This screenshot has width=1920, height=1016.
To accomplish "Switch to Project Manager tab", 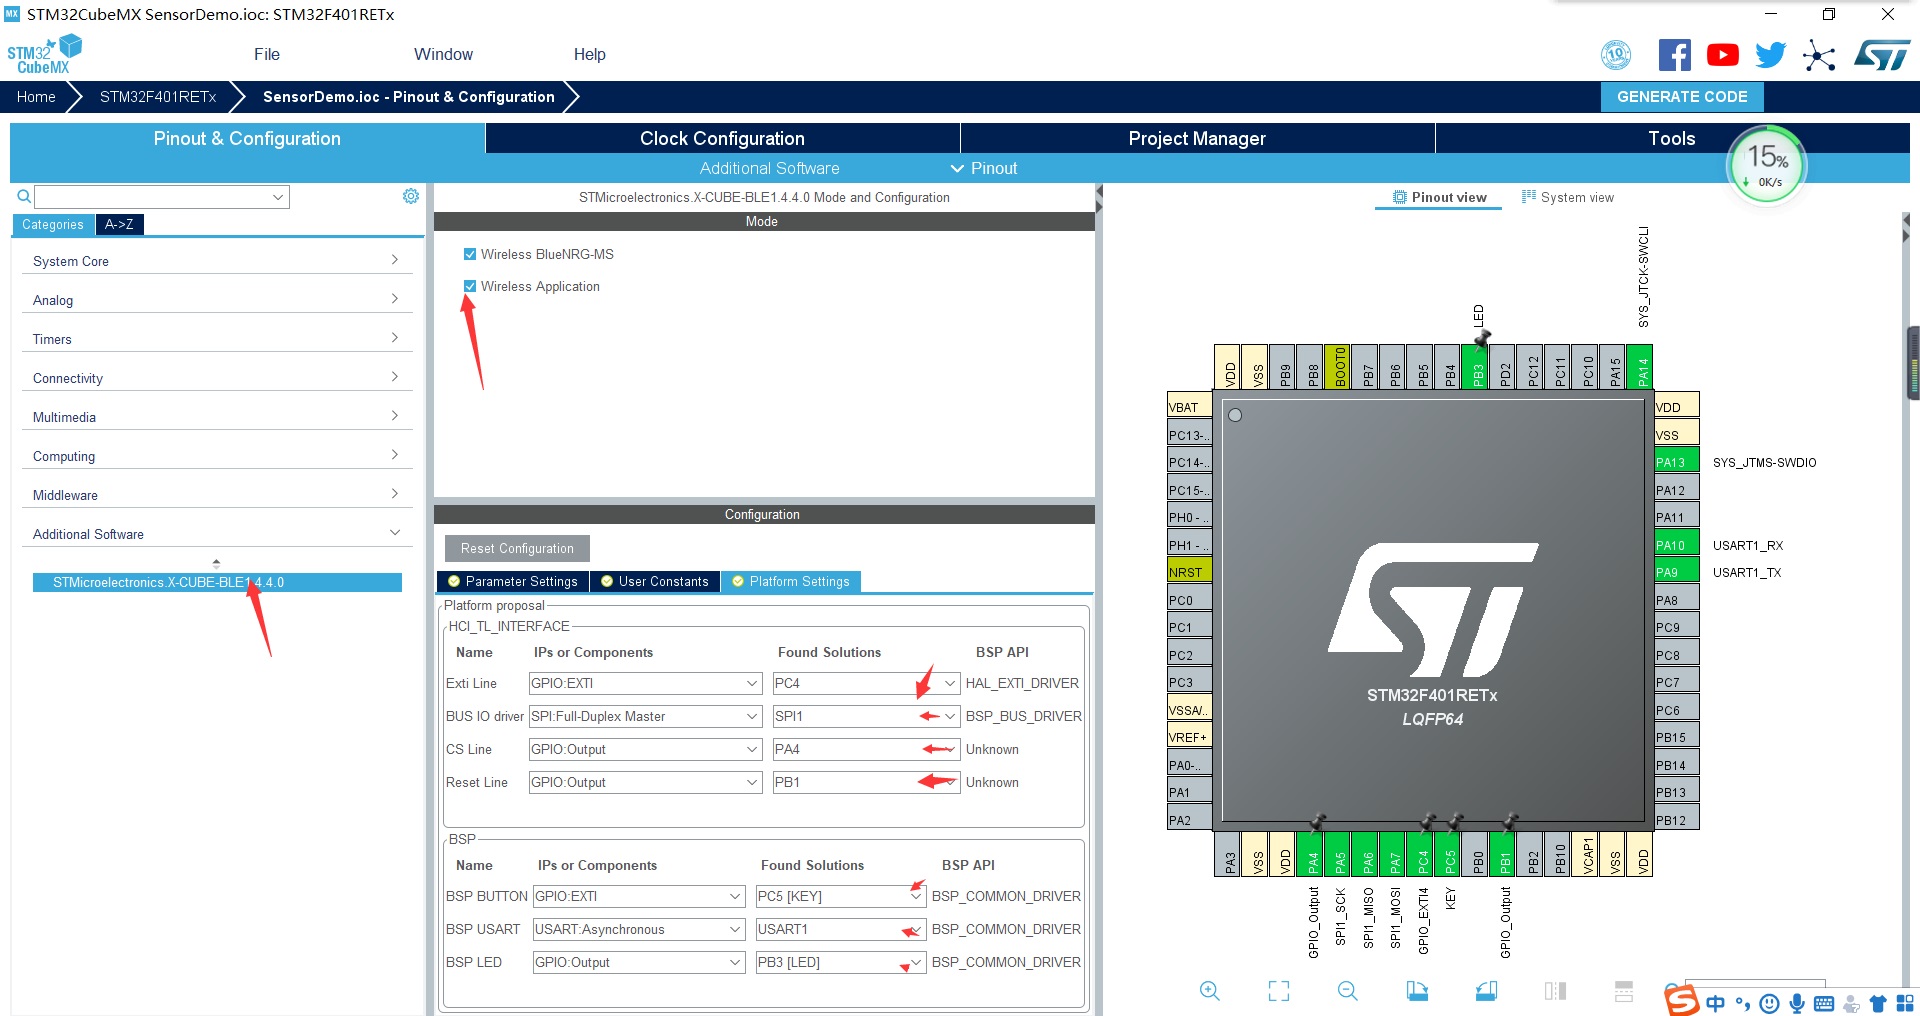I will [x=1197, y=138].
